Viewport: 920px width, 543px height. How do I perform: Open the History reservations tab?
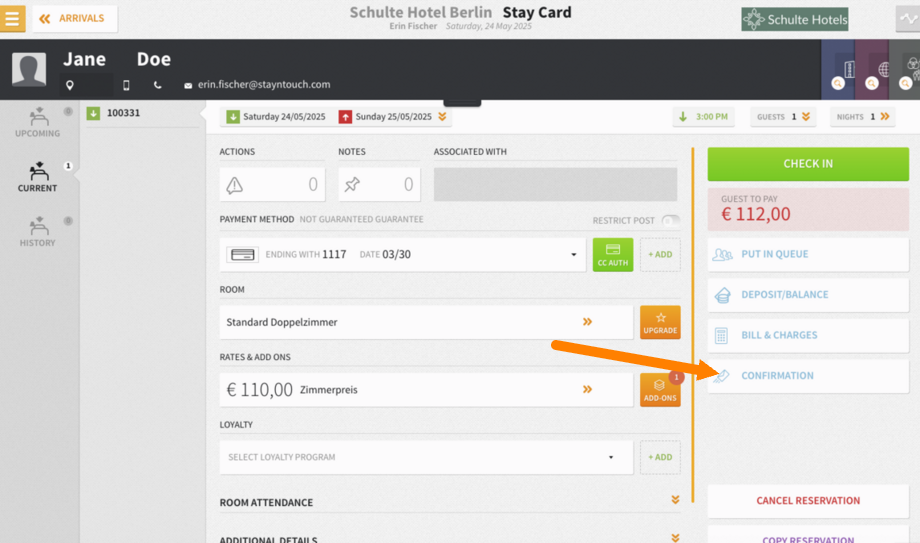[x=38, y=231]
